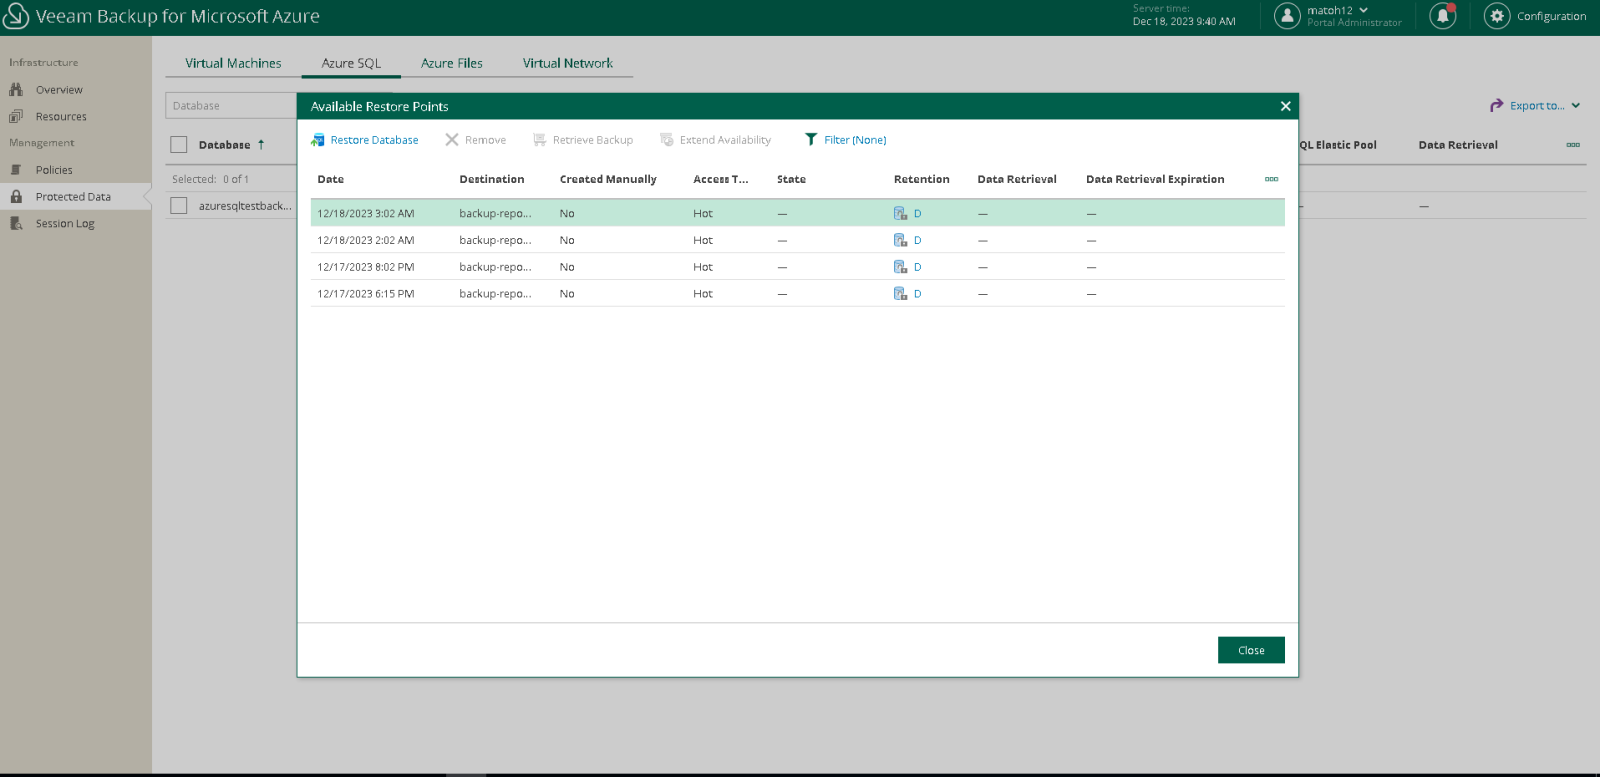Click the Database sort arrow icon
This screenshot has width=1600, height=777.
coord(261,145)
